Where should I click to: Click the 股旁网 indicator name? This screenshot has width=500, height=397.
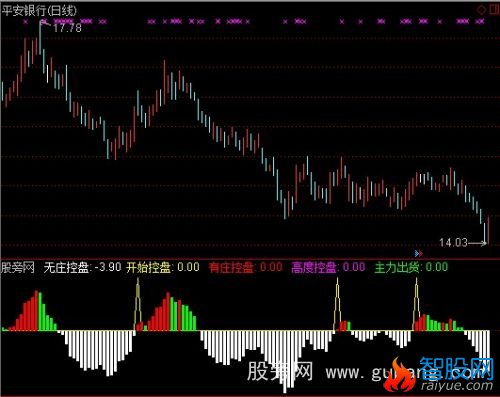pyautogui.click(x=18, y=267)
